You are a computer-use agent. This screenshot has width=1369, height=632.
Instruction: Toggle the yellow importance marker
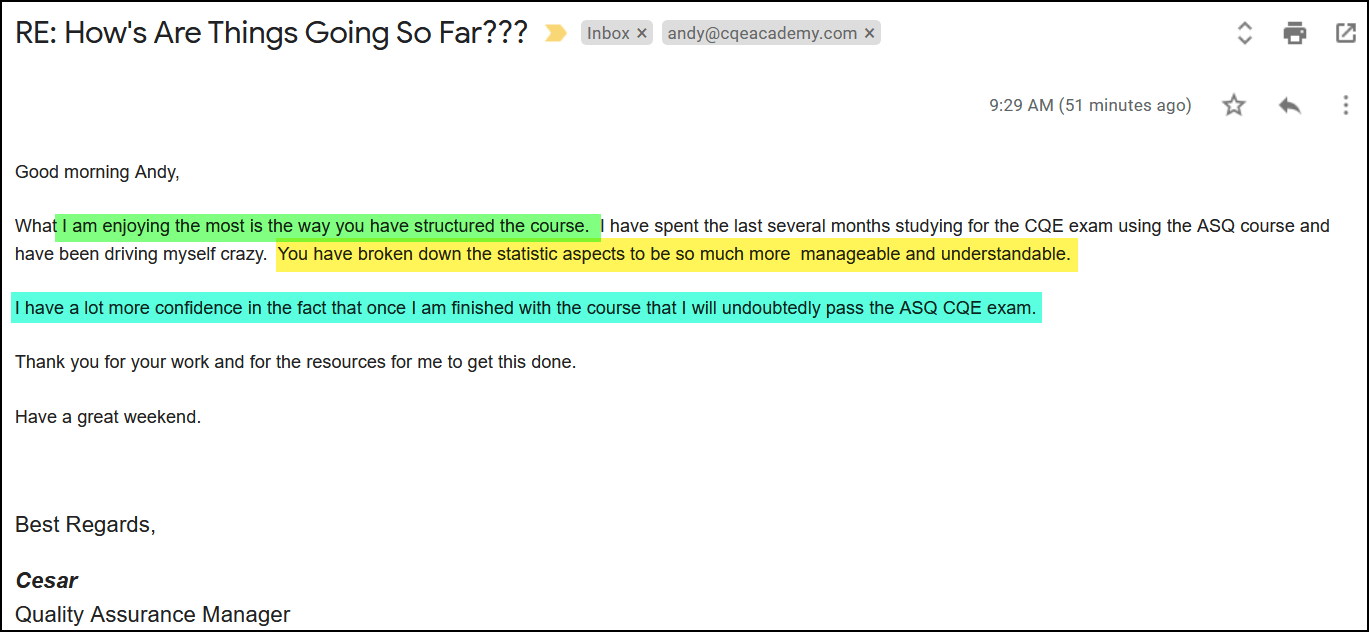[x=555, y=34]
